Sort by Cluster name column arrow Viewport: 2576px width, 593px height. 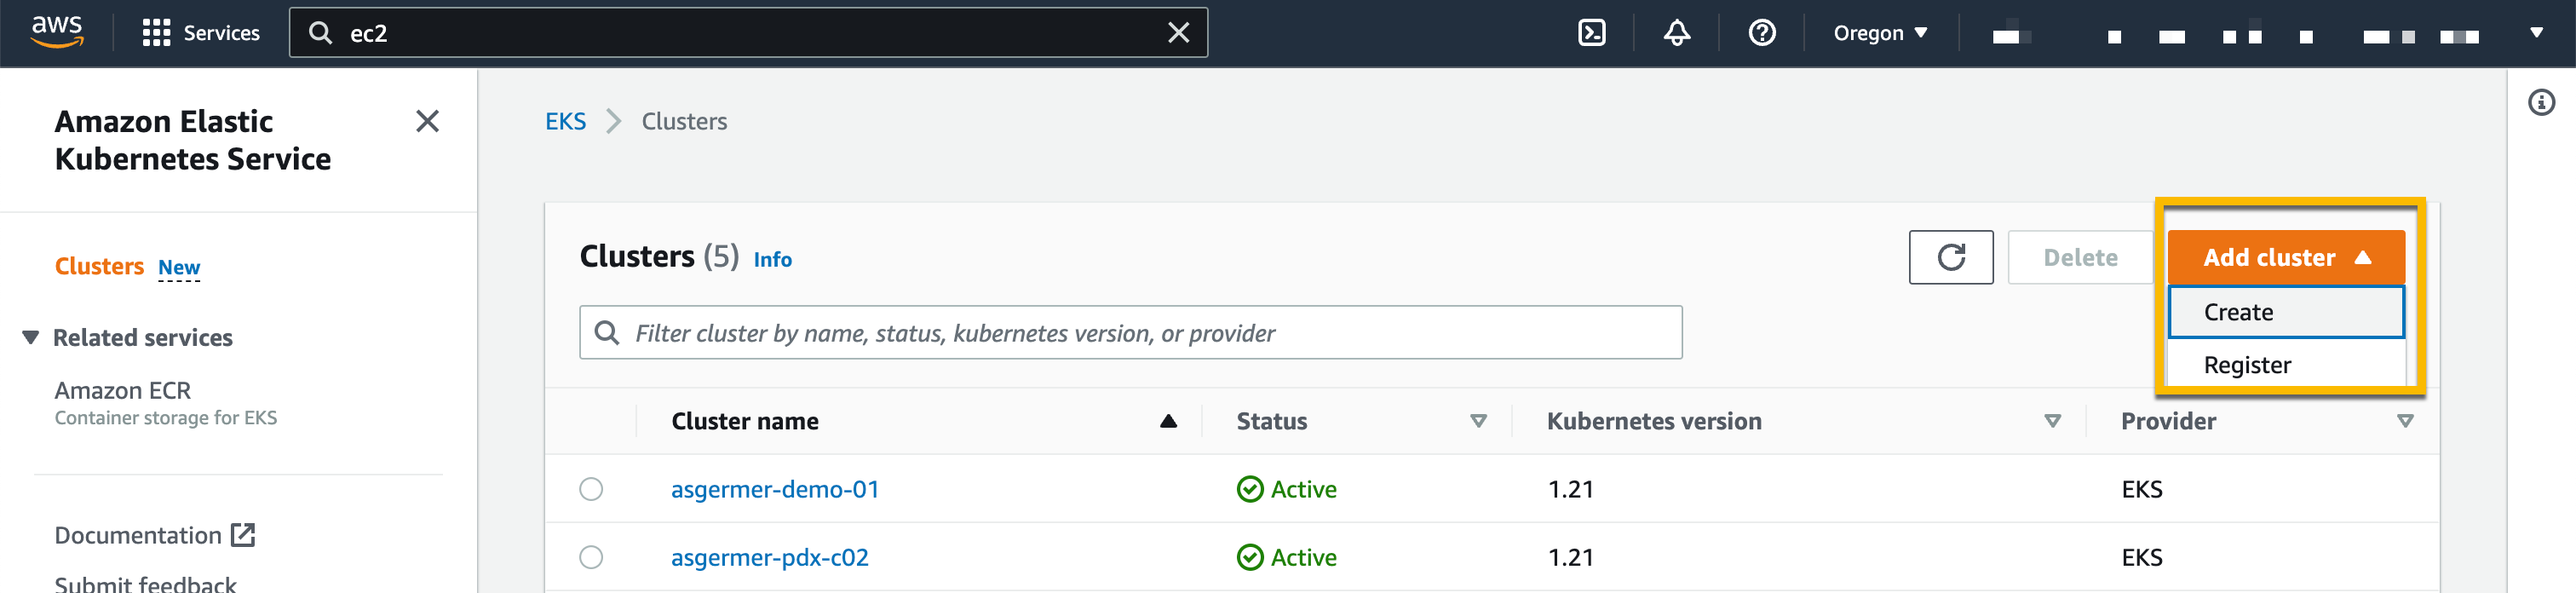coord(1167,421)
